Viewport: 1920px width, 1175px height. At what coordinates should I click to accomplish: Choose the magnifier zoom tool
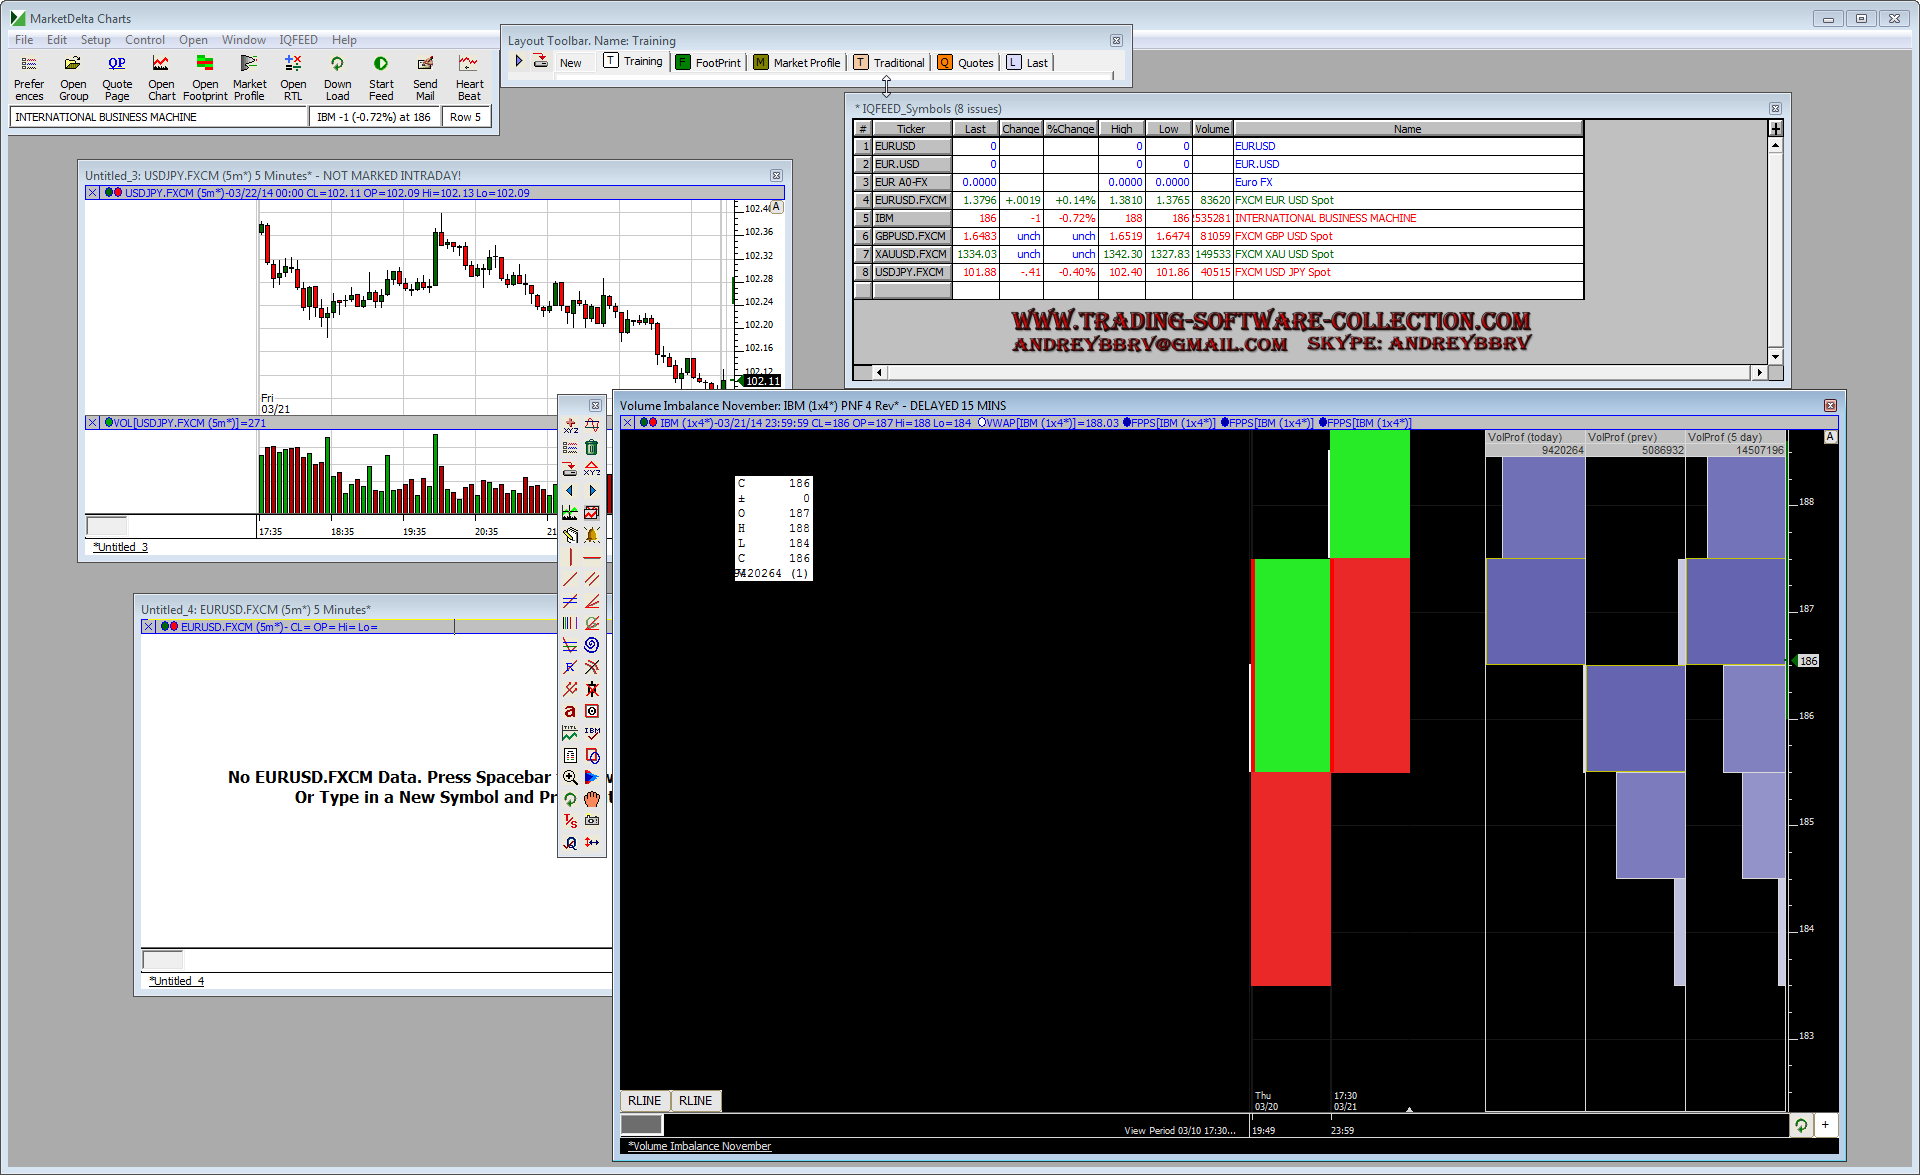tap(570, 777)
